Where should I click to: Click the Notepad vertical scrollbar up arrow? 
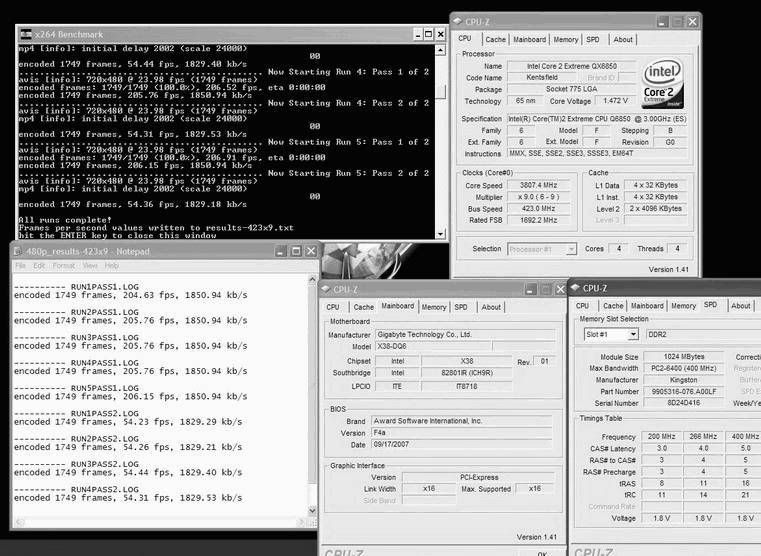pos(312,279)
